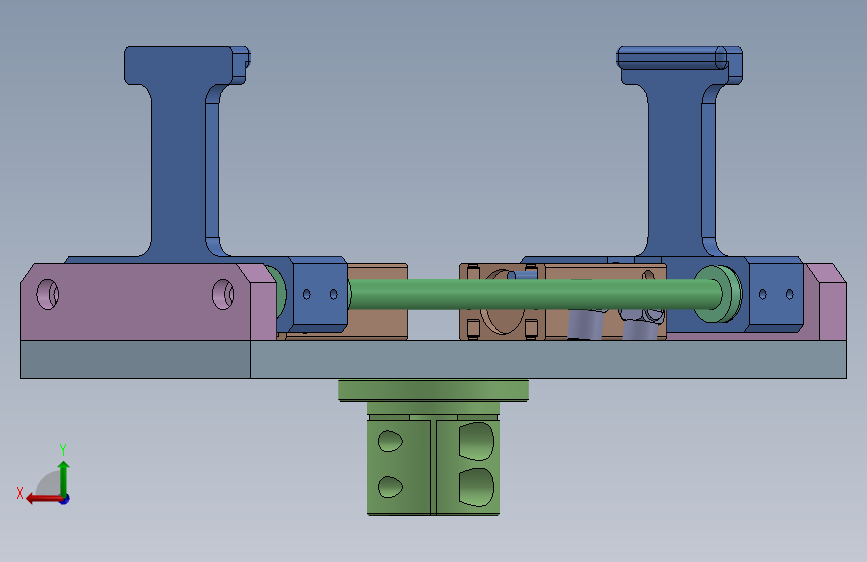Viewport: 867px width, 562px height.
Task: Click the blue Z axis dot of the triad
Action: pos(65,499)
